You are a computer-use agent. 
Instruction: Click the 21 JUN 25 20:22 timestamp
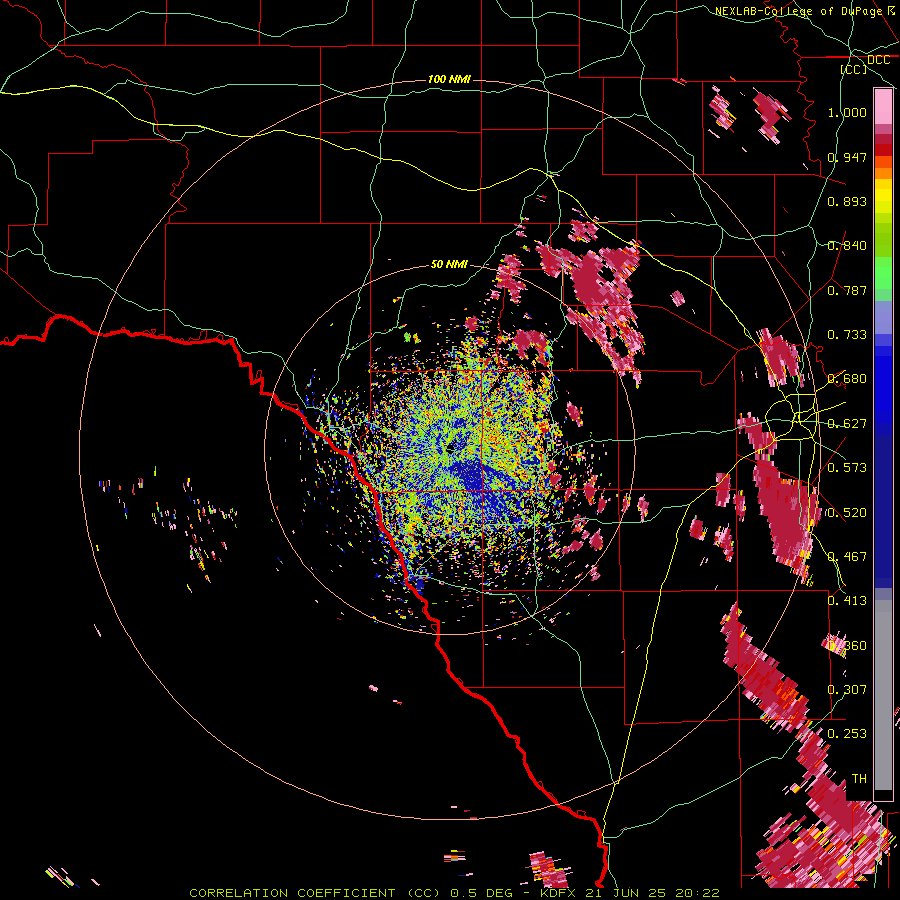[653, 893]
